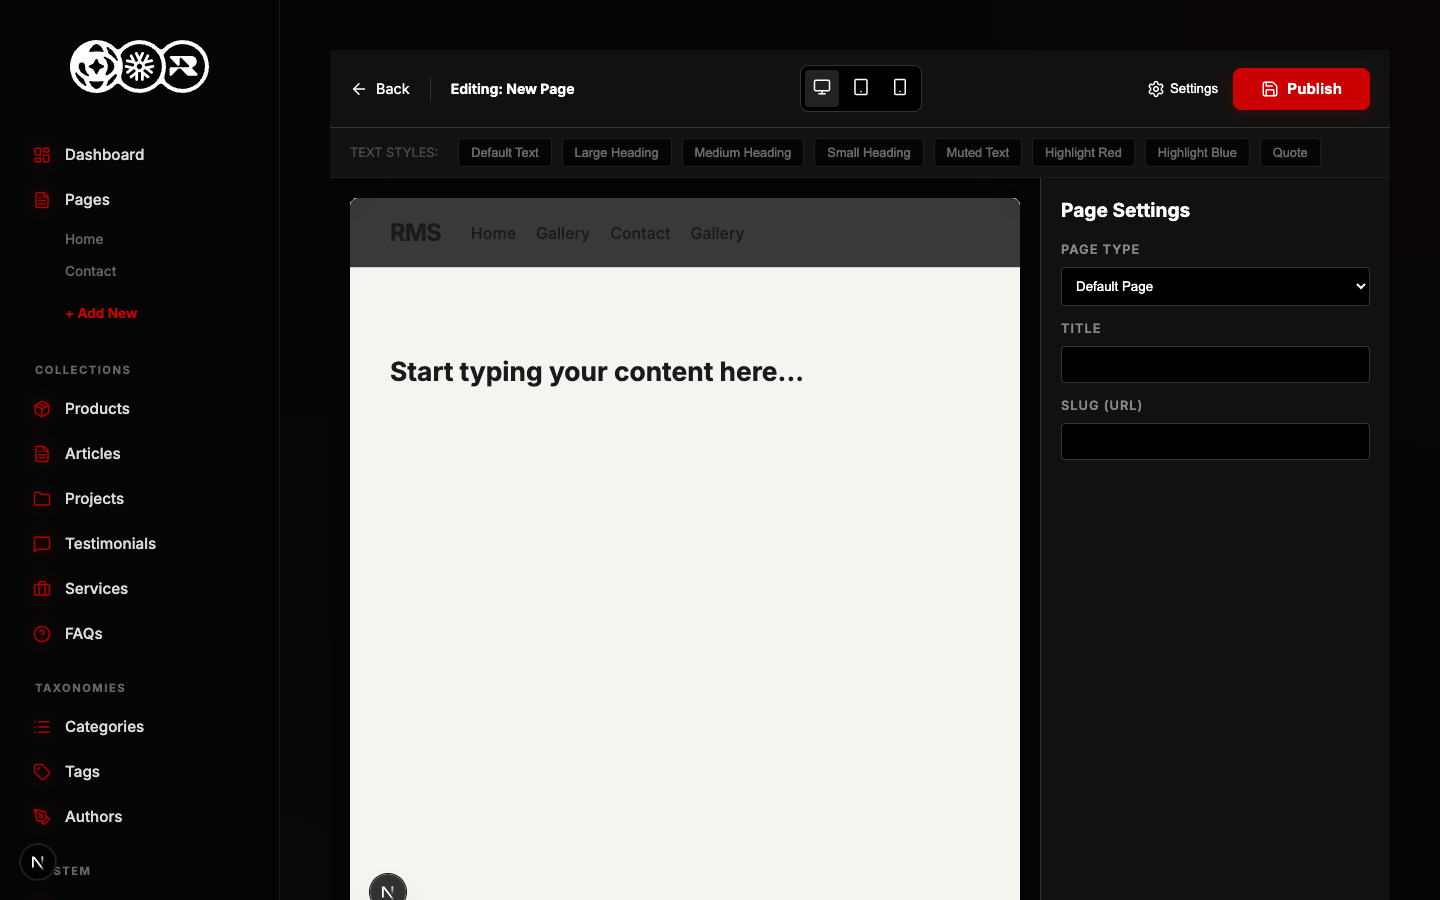Click the Tags label icon
This screenshot has width=1440, height=900.
(x=42, y=772)
